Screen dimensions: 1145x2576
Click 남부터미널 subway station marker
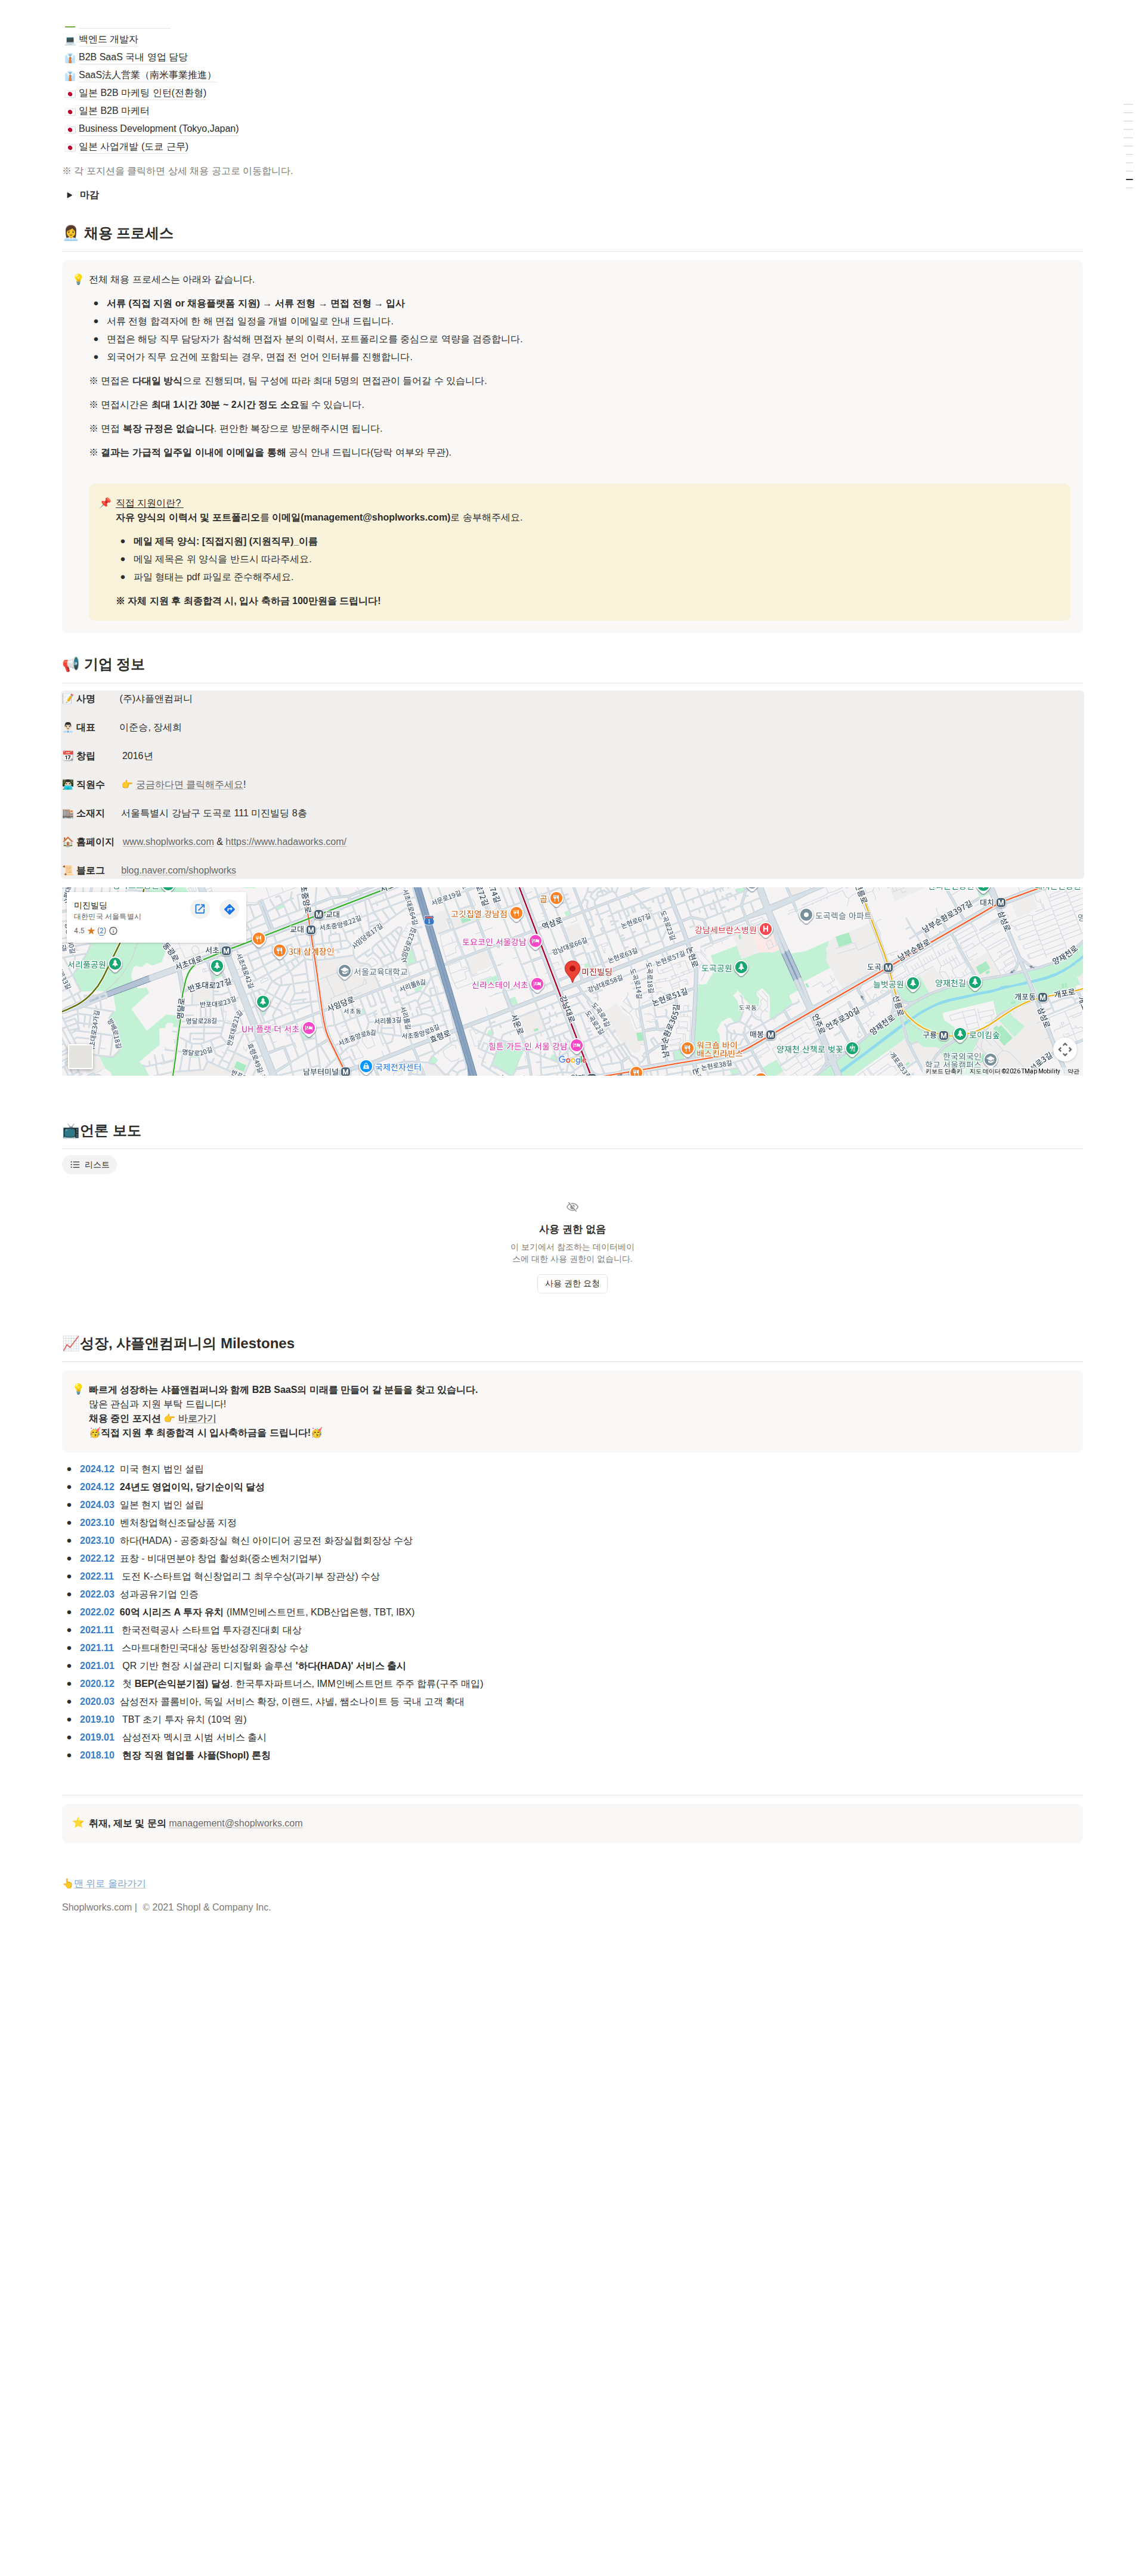pyautogui.click(x=345, y=1071)
